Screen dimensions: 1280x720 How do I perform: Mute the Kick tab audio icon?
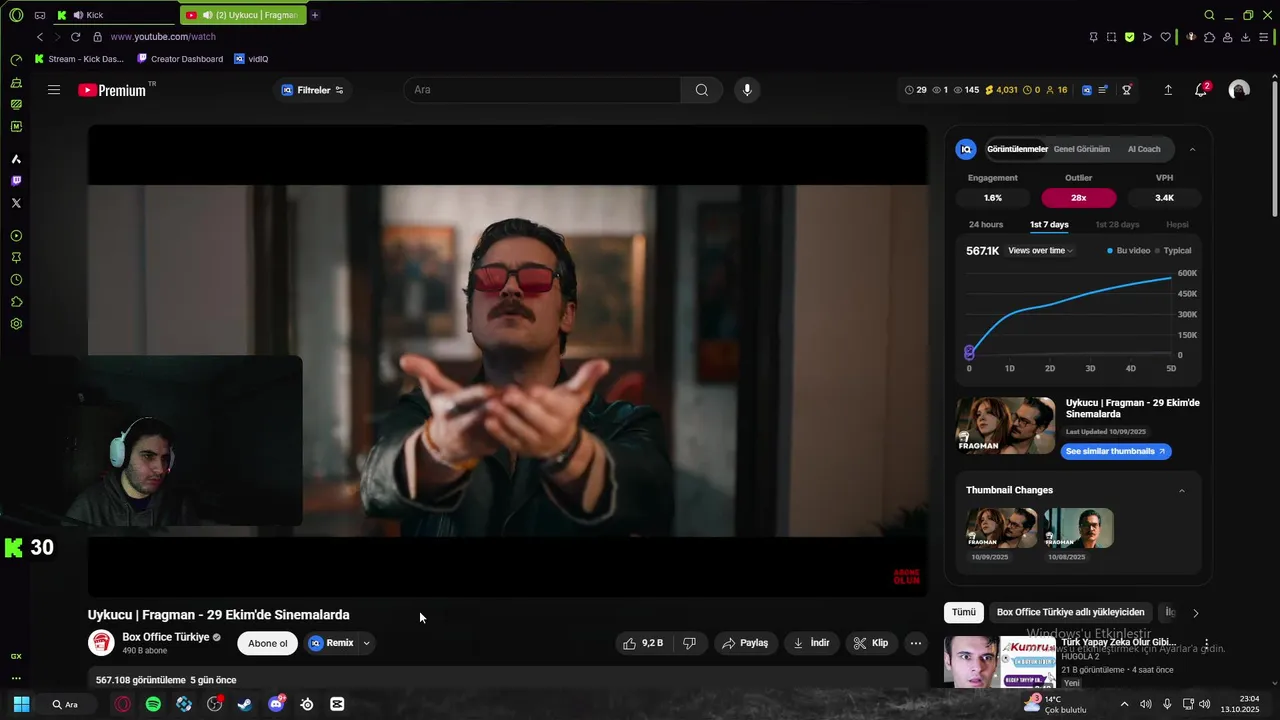78,15
